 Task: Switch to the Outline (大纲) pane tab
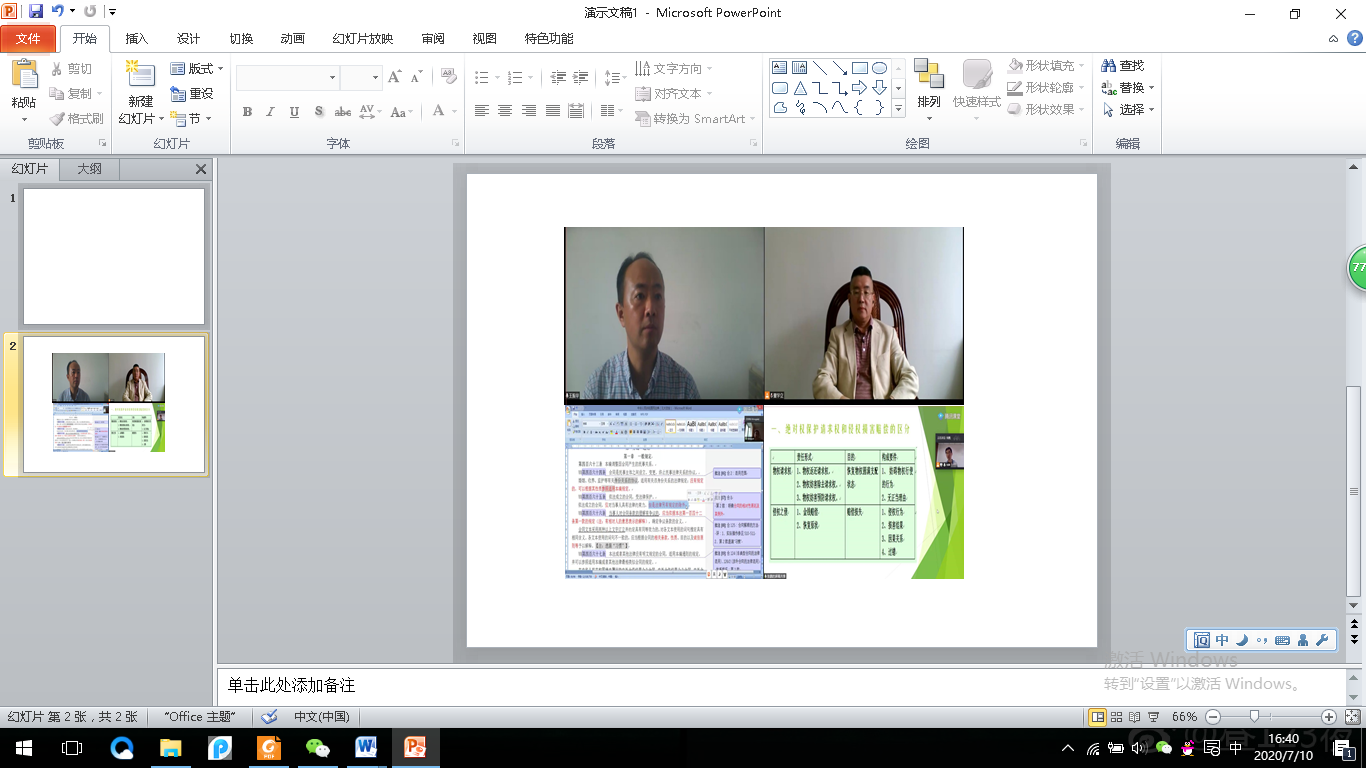point(89,169)
